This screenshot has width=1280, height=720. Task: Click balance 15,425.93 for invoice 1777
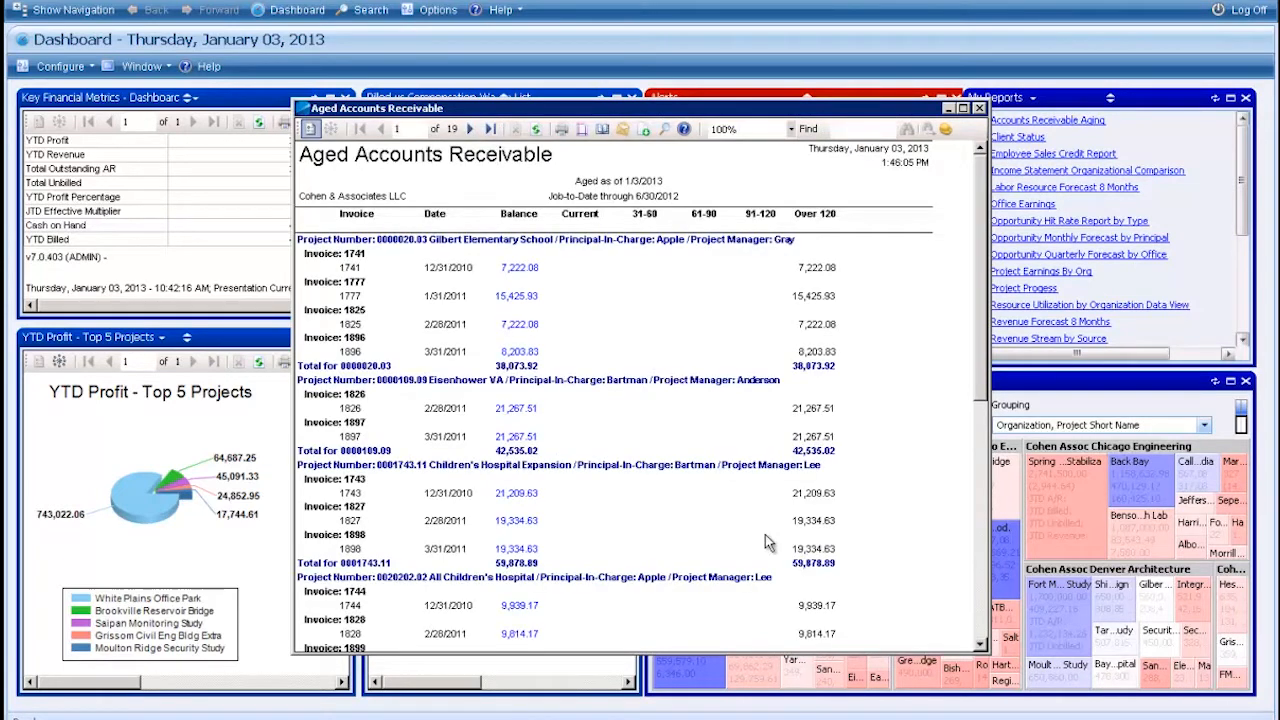(516, 296)
